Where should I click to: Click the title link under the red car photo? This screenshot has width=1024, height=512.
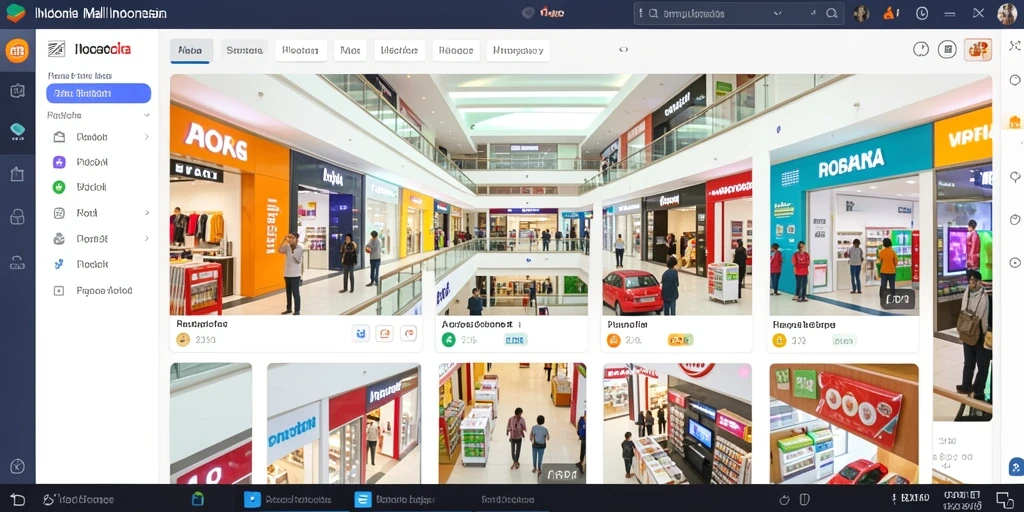tap(627, 324)
